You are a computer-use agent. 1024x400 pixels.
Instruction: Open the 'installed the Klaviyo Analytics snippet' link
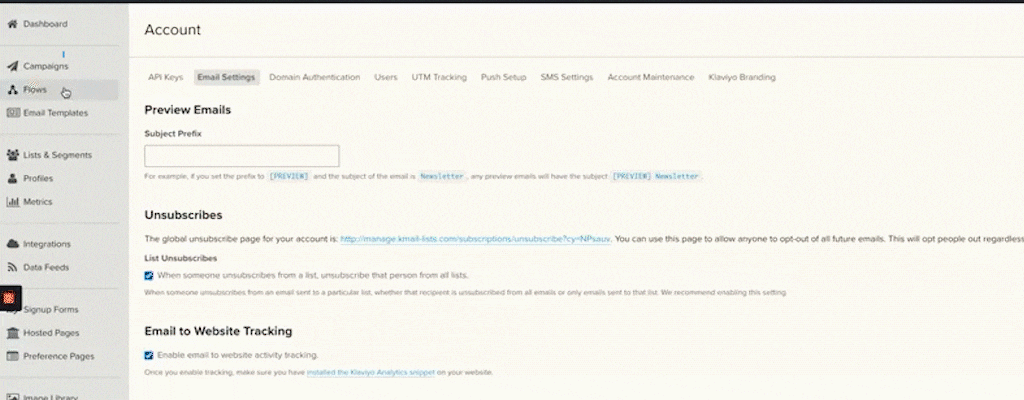click(370, 373)
